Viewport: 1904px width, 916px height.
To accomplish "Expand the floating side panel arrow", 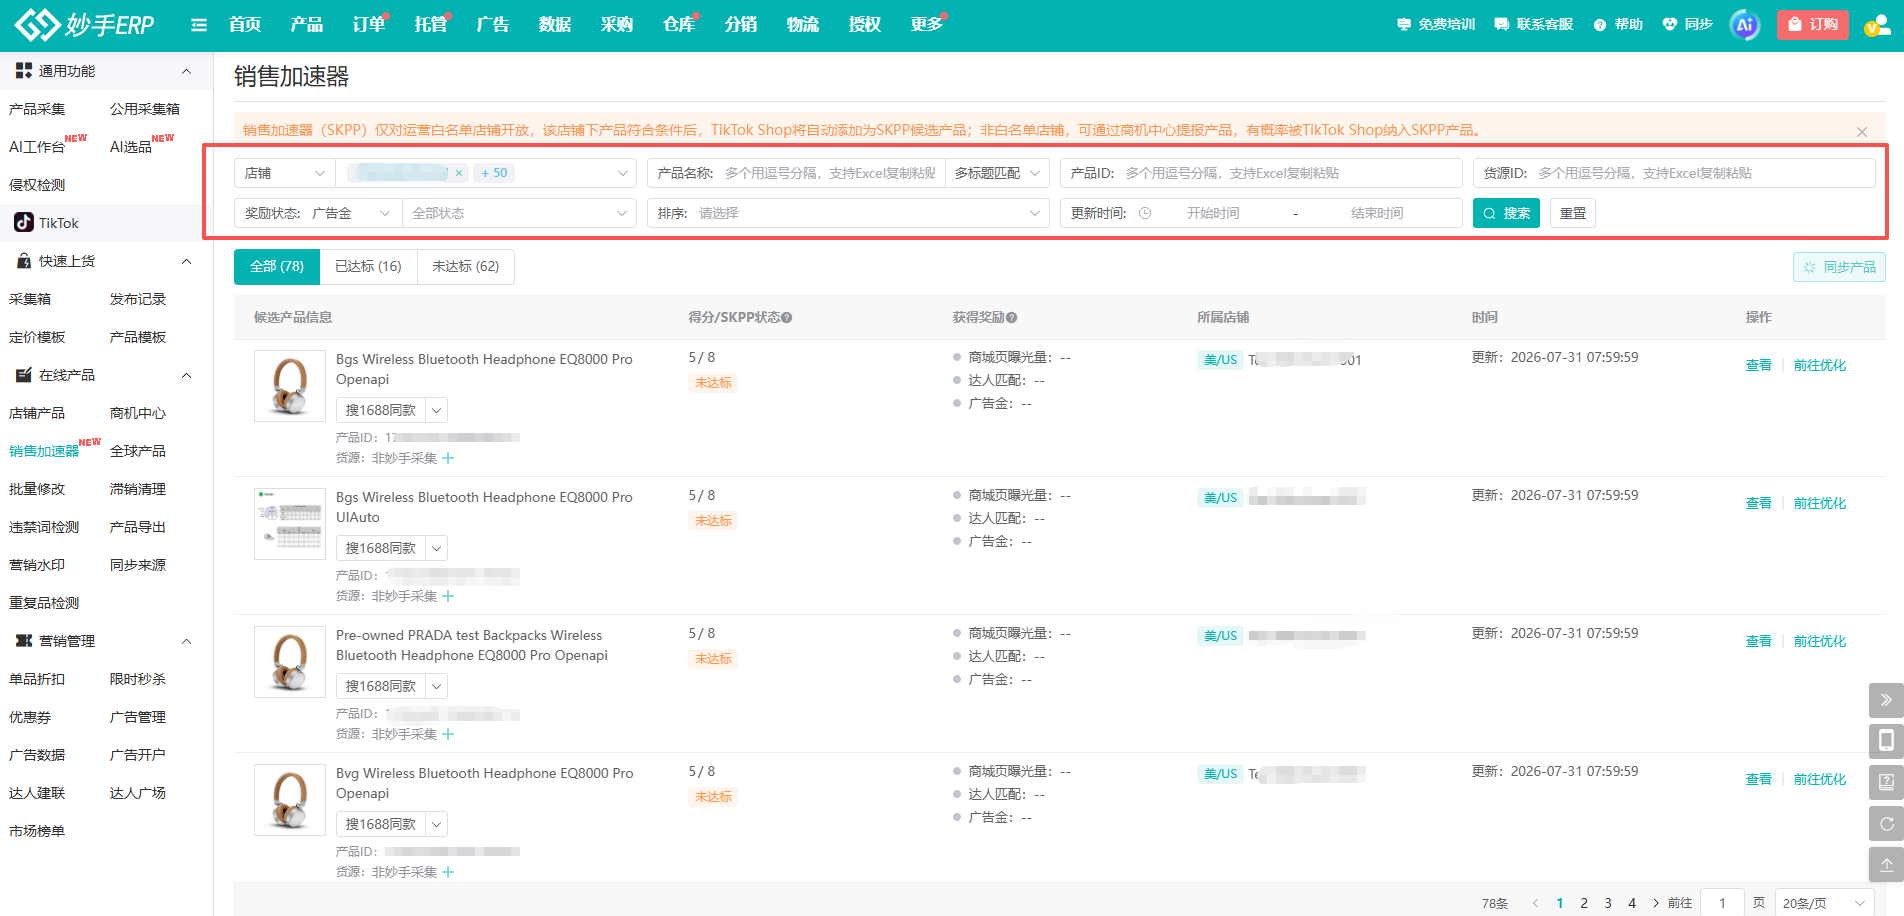I will click(x=1886, y=700).
